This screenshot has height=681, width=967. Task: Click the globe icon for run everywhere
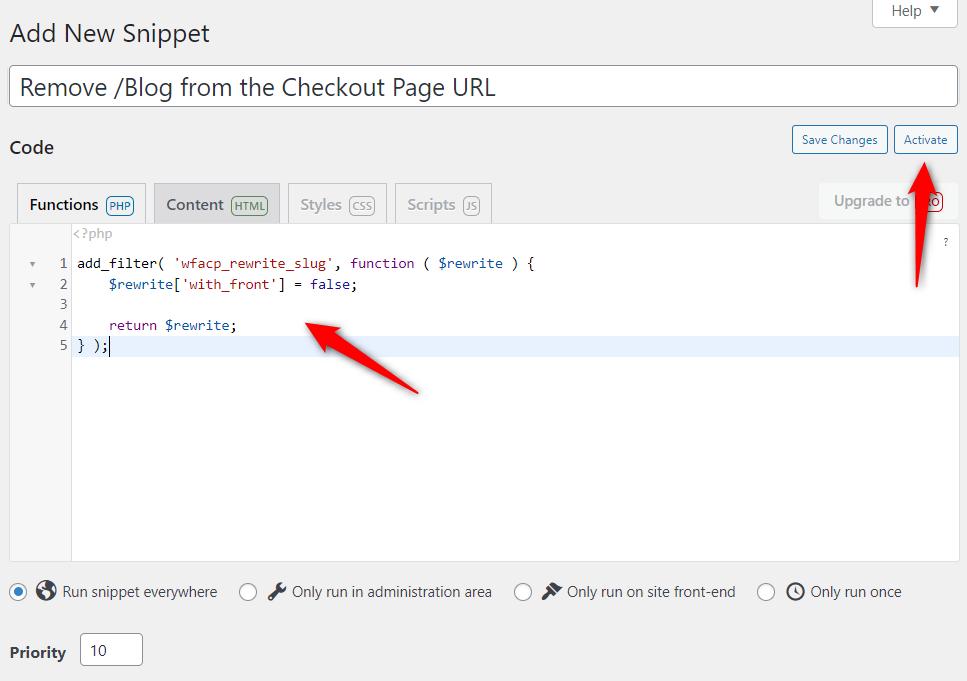tap(46, 591)
